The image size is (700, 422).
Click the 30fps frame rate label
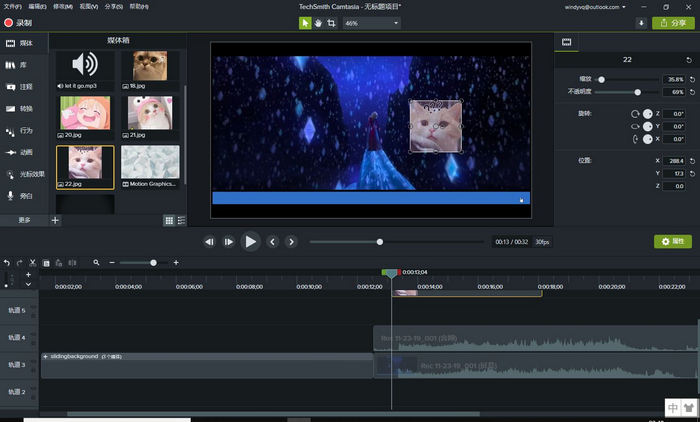(542, 242)
